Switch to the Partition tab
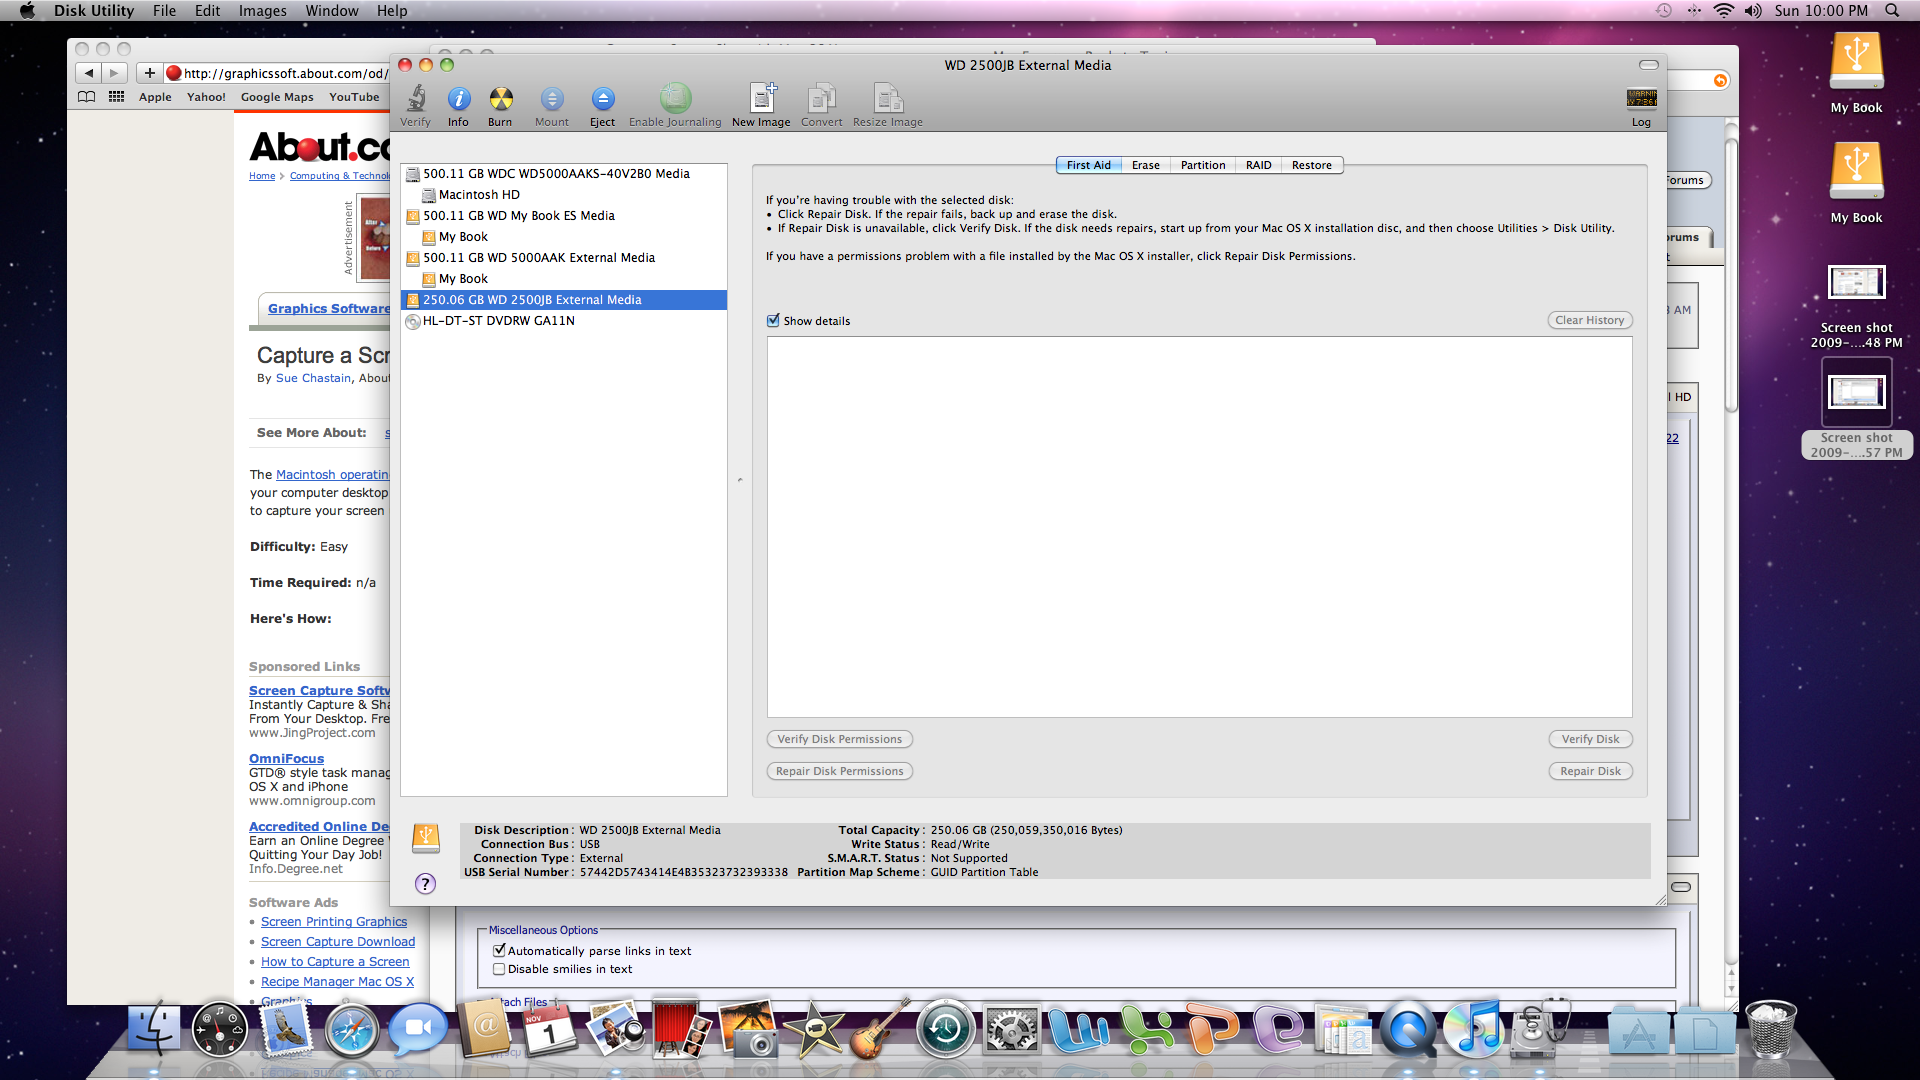Screen dimensions: 1920x1080 click(x=1203, y=166)
